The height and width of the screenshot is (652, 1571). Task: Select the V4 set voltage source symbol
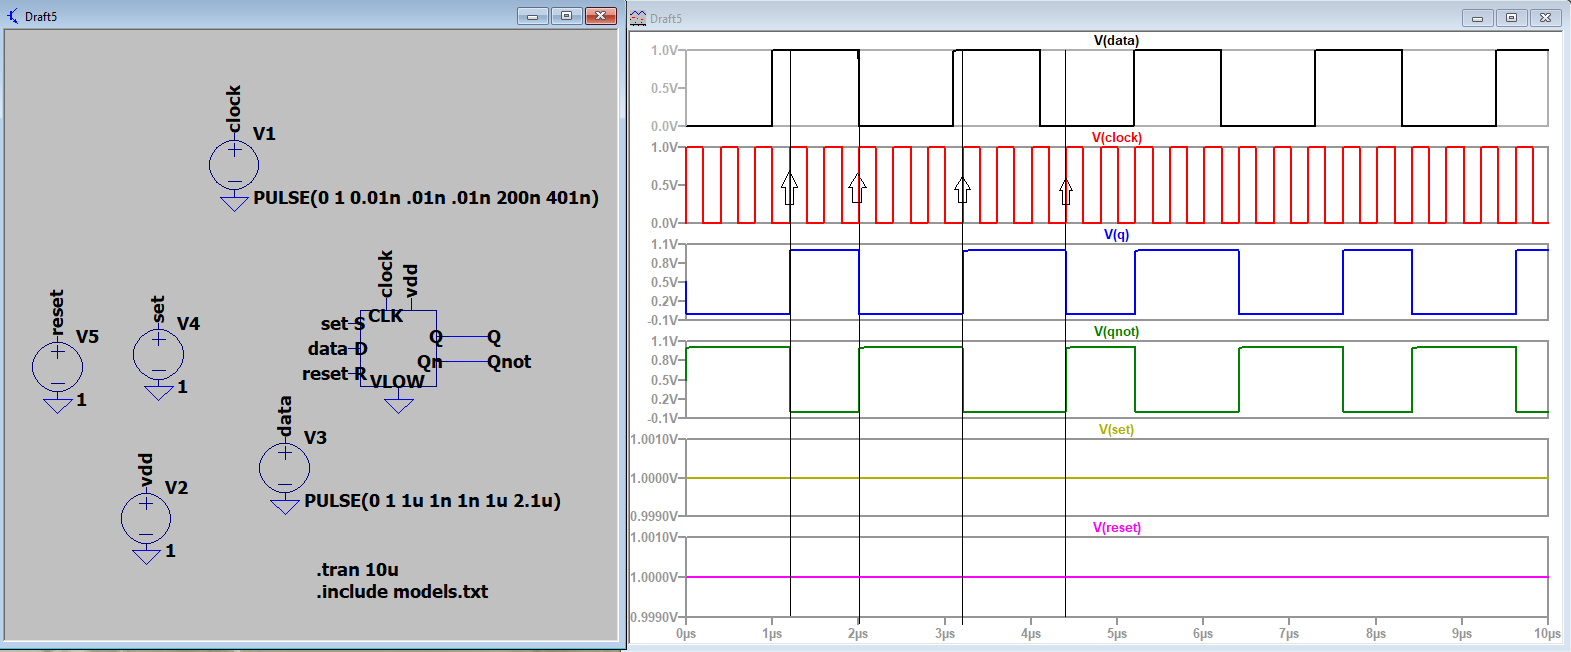158,354
